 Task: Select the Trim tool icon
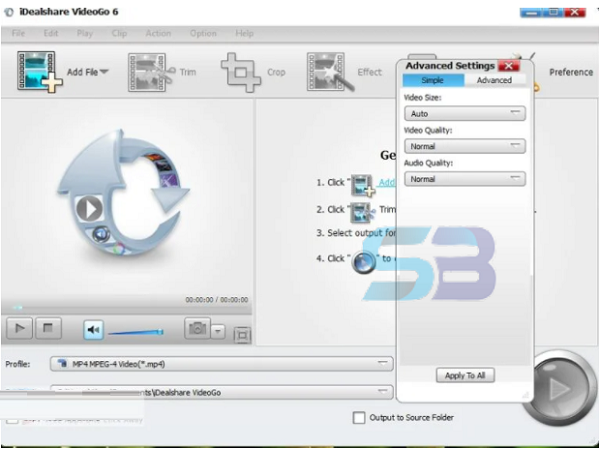tap(150, 72)
